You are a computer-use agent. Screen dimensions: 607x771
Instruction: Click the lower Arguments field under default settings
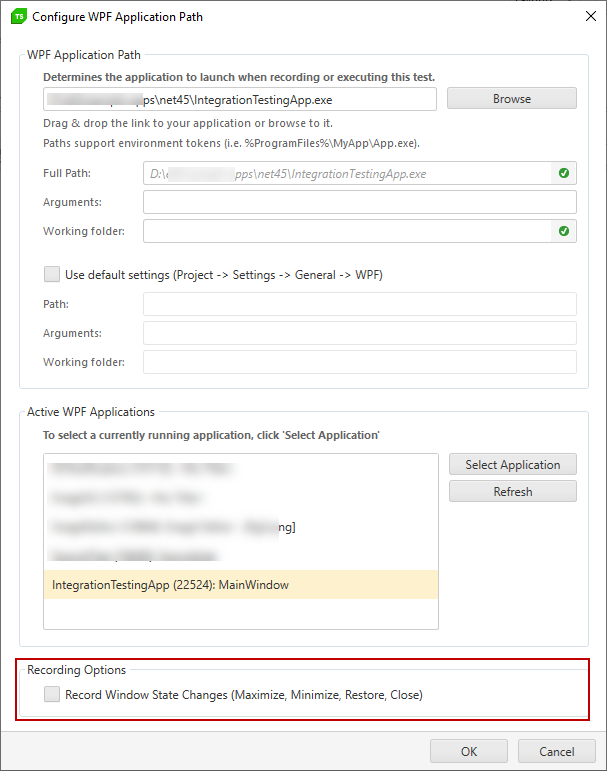(x=360, y=333)
